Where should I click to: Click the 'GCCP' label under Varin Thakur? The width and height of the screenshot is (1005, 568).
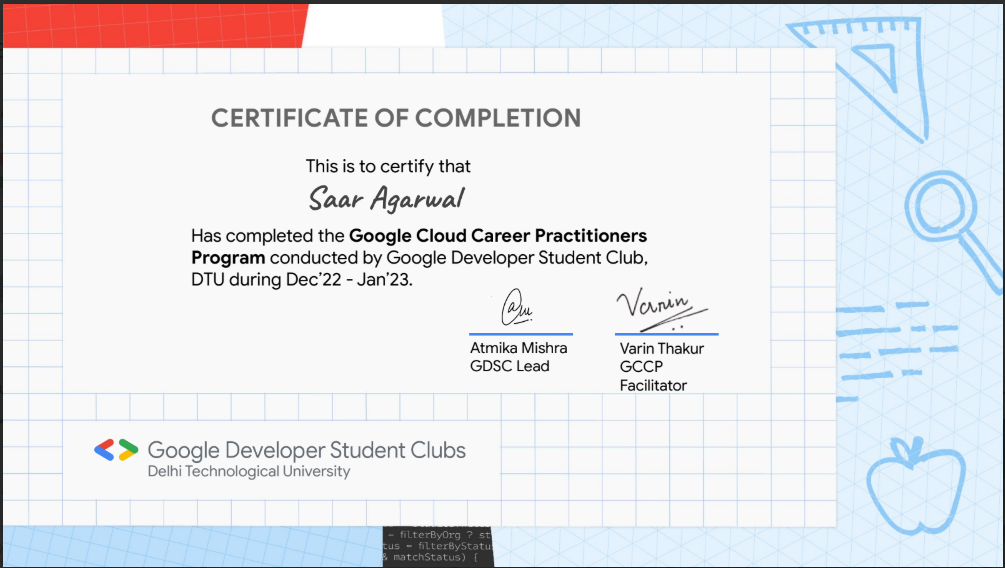pyautogui.click(x=641, y=367)
